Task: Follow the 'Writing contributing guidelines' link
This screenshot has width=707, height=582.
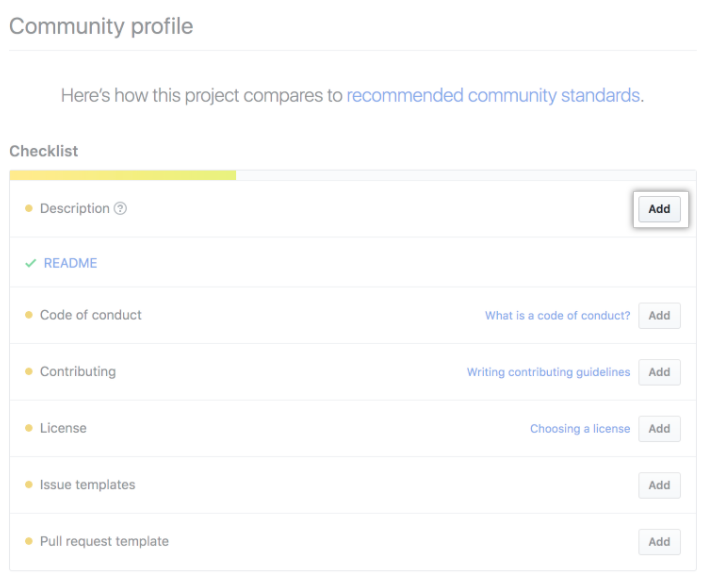Action: click(548, 372)
